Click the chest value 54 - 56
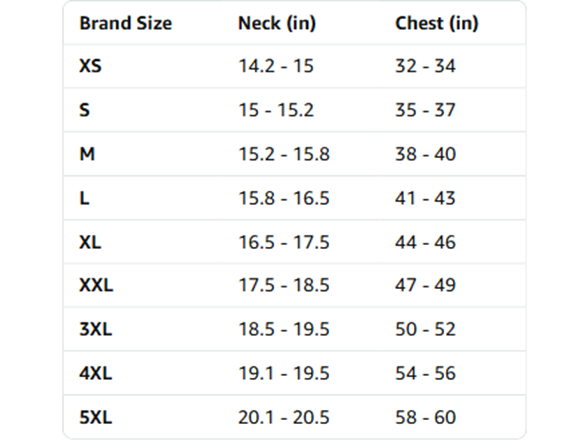Screen dimensions: 588x441 (426, 373)
